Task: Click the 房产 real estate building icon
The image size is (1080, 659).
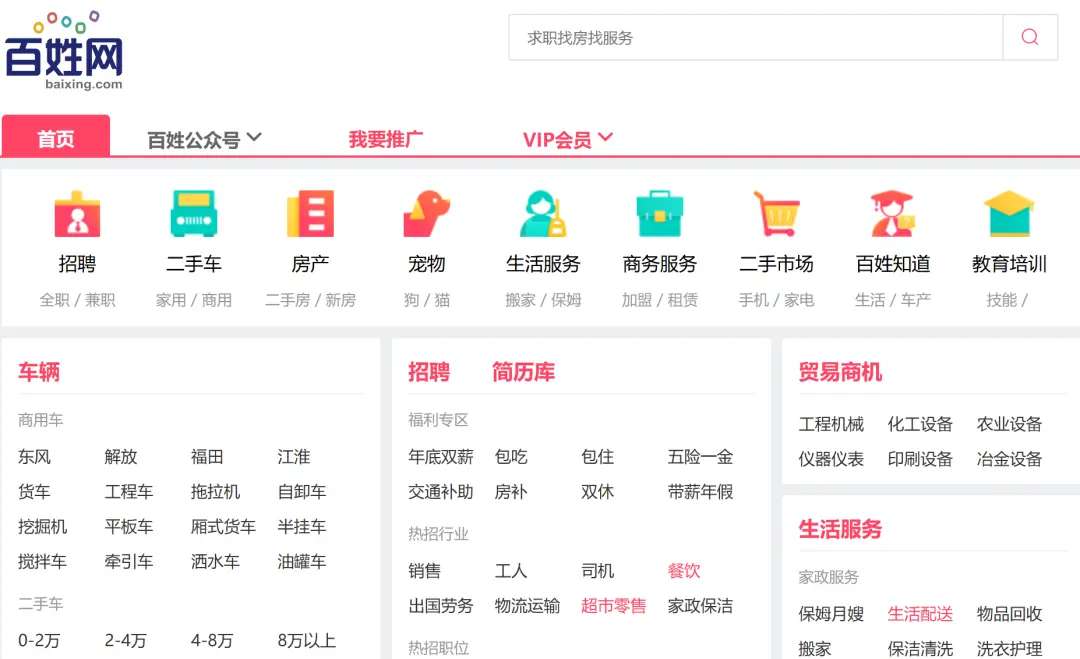Action: [x=310, y=212]
